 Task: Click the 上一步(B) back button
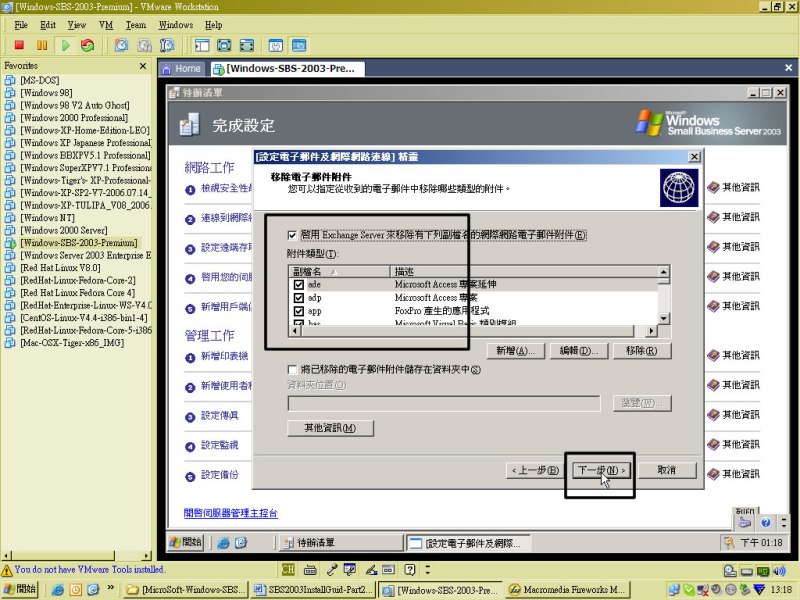coord(535,470)
